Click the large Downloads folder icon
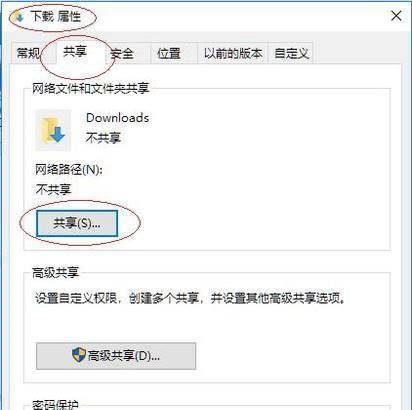Screen dimensions: 412x410 (x=53, y=130)
